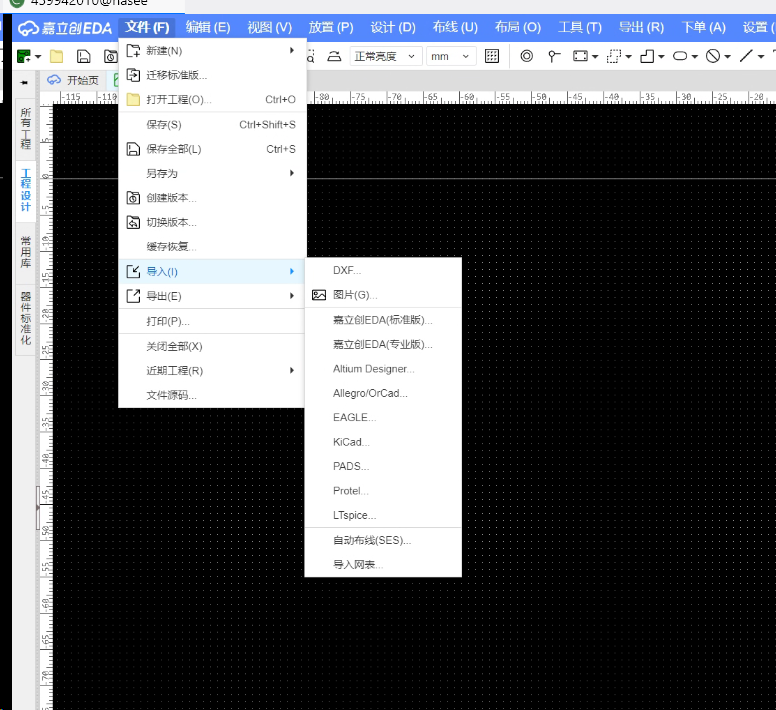Open the 设计 (D) menu

pyautogui.click(x=393, y=27)
